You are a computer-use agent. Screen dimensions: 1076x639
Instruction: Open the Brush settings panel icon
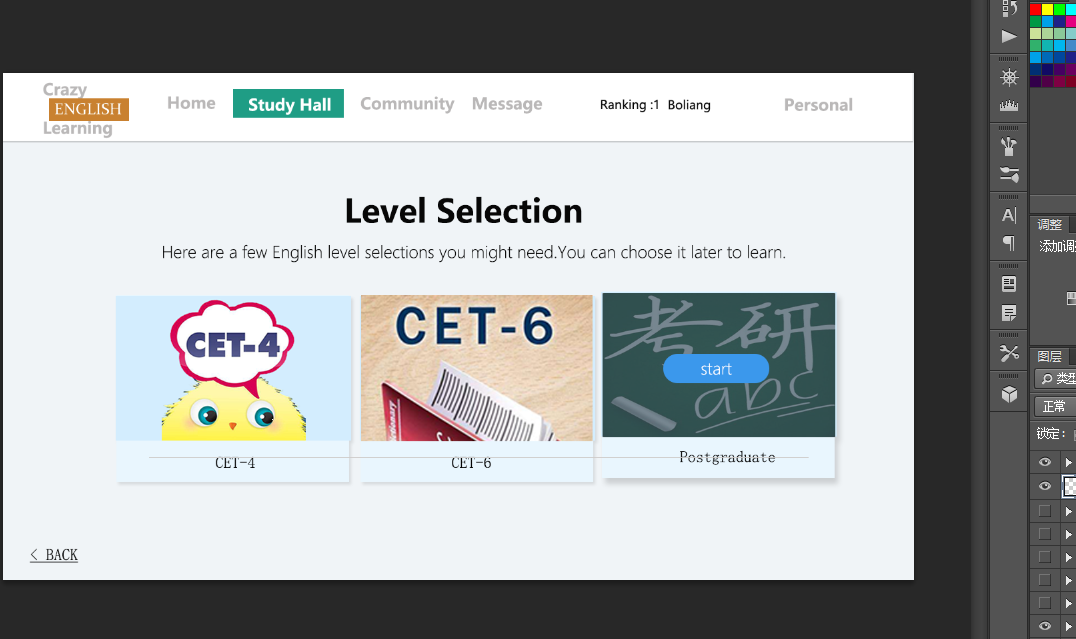pos(1009,175)
